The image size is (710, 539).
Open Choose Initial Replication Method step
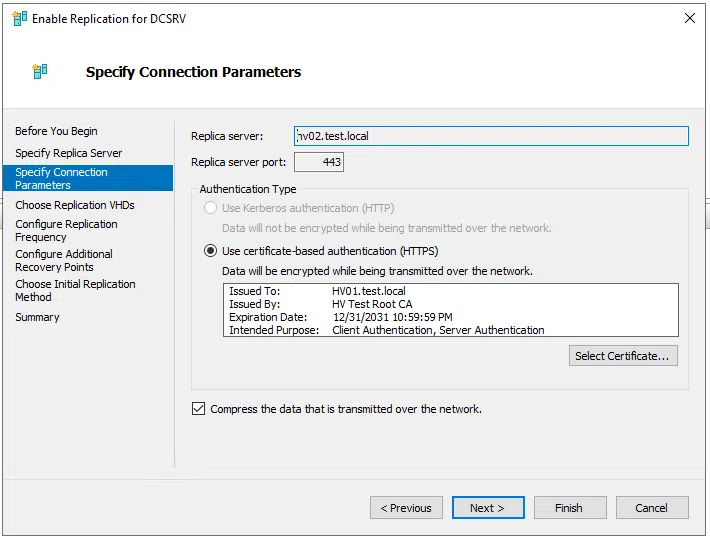point(75,291)
